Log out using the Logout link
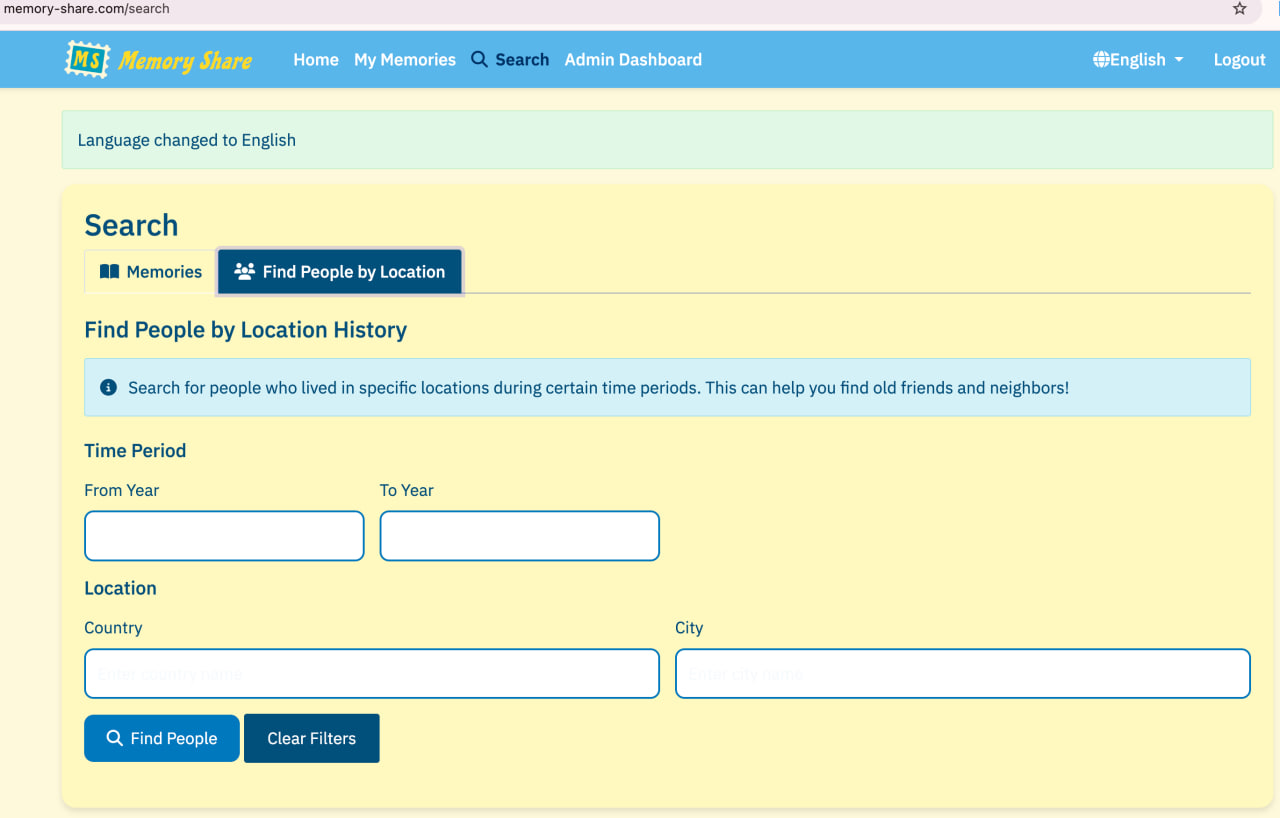Screen dimensions: 1280x818 (1239, 60)
